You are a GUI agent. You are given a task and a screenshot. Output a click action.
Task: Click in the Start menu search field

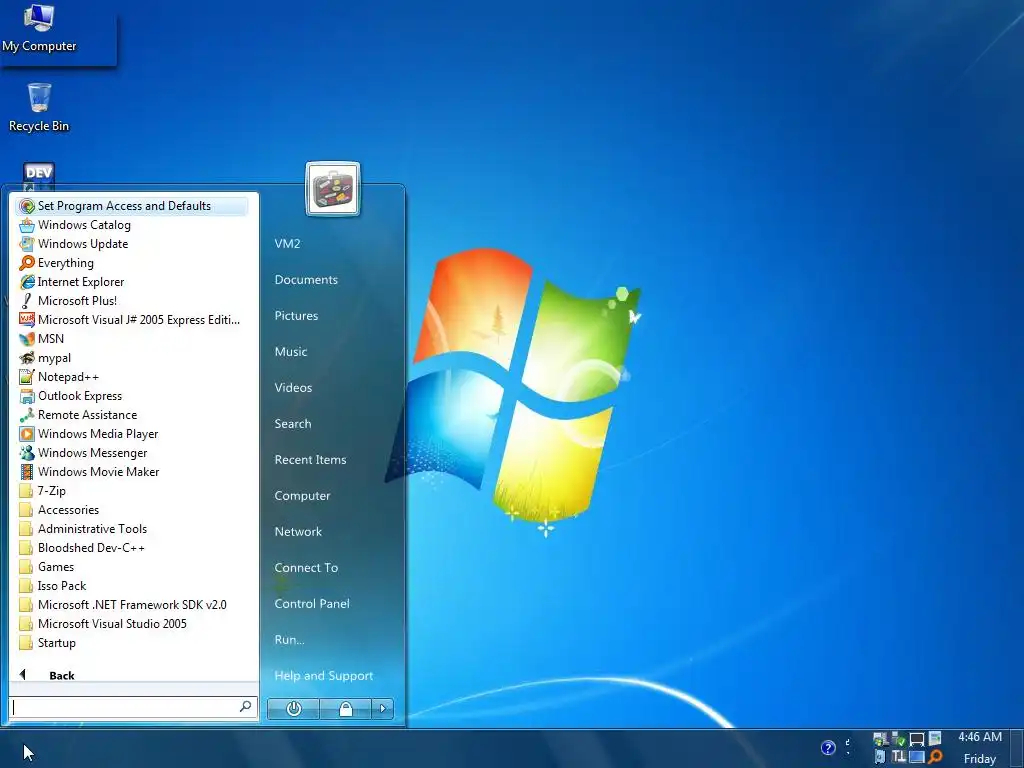point(133,707)
